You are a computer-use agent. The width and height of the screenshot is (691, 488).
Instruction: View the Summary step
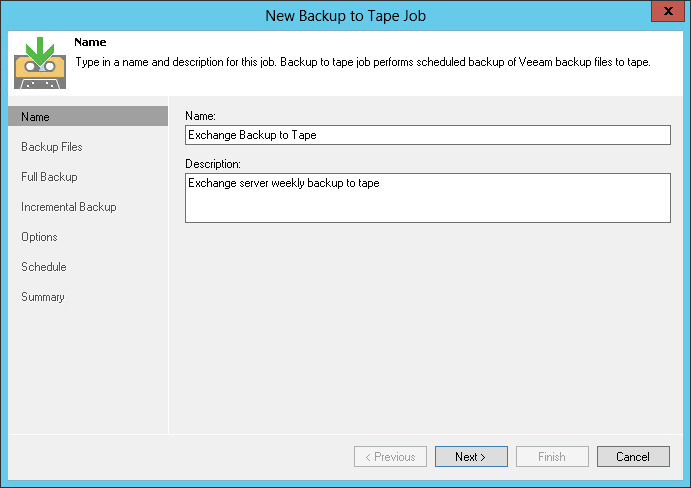[43, 297]
